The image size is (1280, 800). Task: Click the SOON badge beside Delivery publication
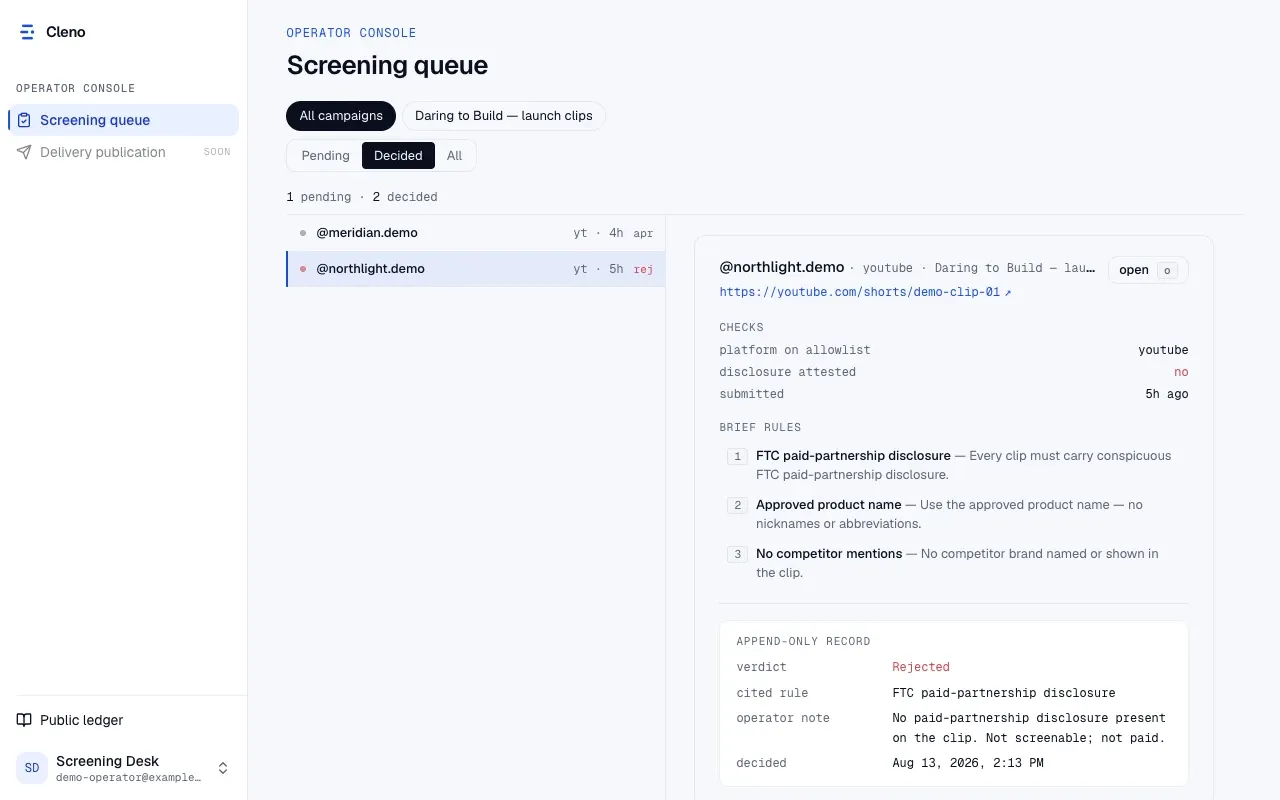[217, 152]
